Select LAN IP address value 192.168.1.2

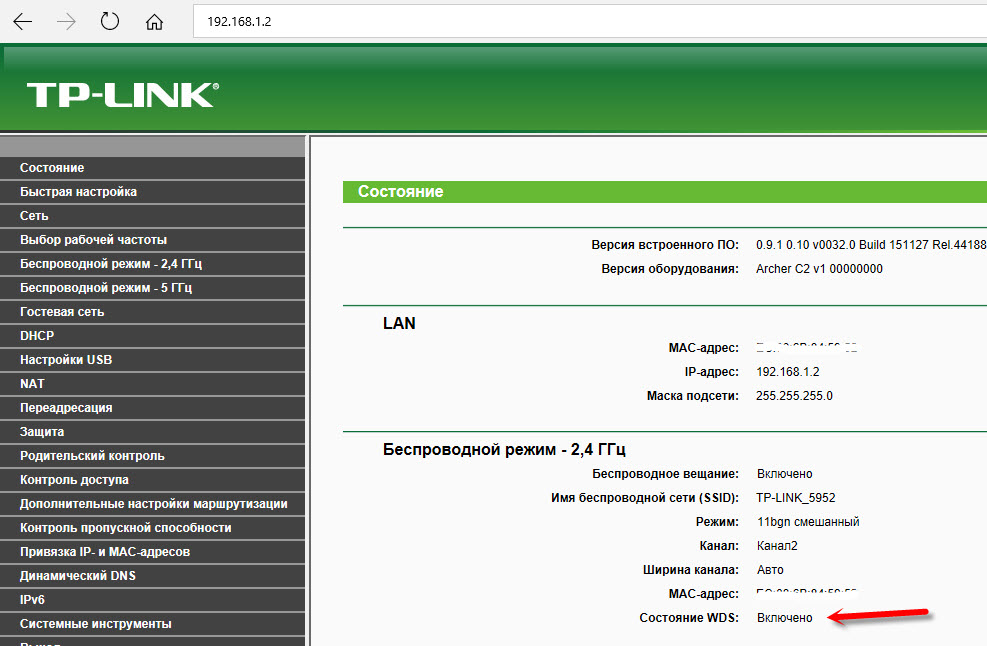(787, 372)
